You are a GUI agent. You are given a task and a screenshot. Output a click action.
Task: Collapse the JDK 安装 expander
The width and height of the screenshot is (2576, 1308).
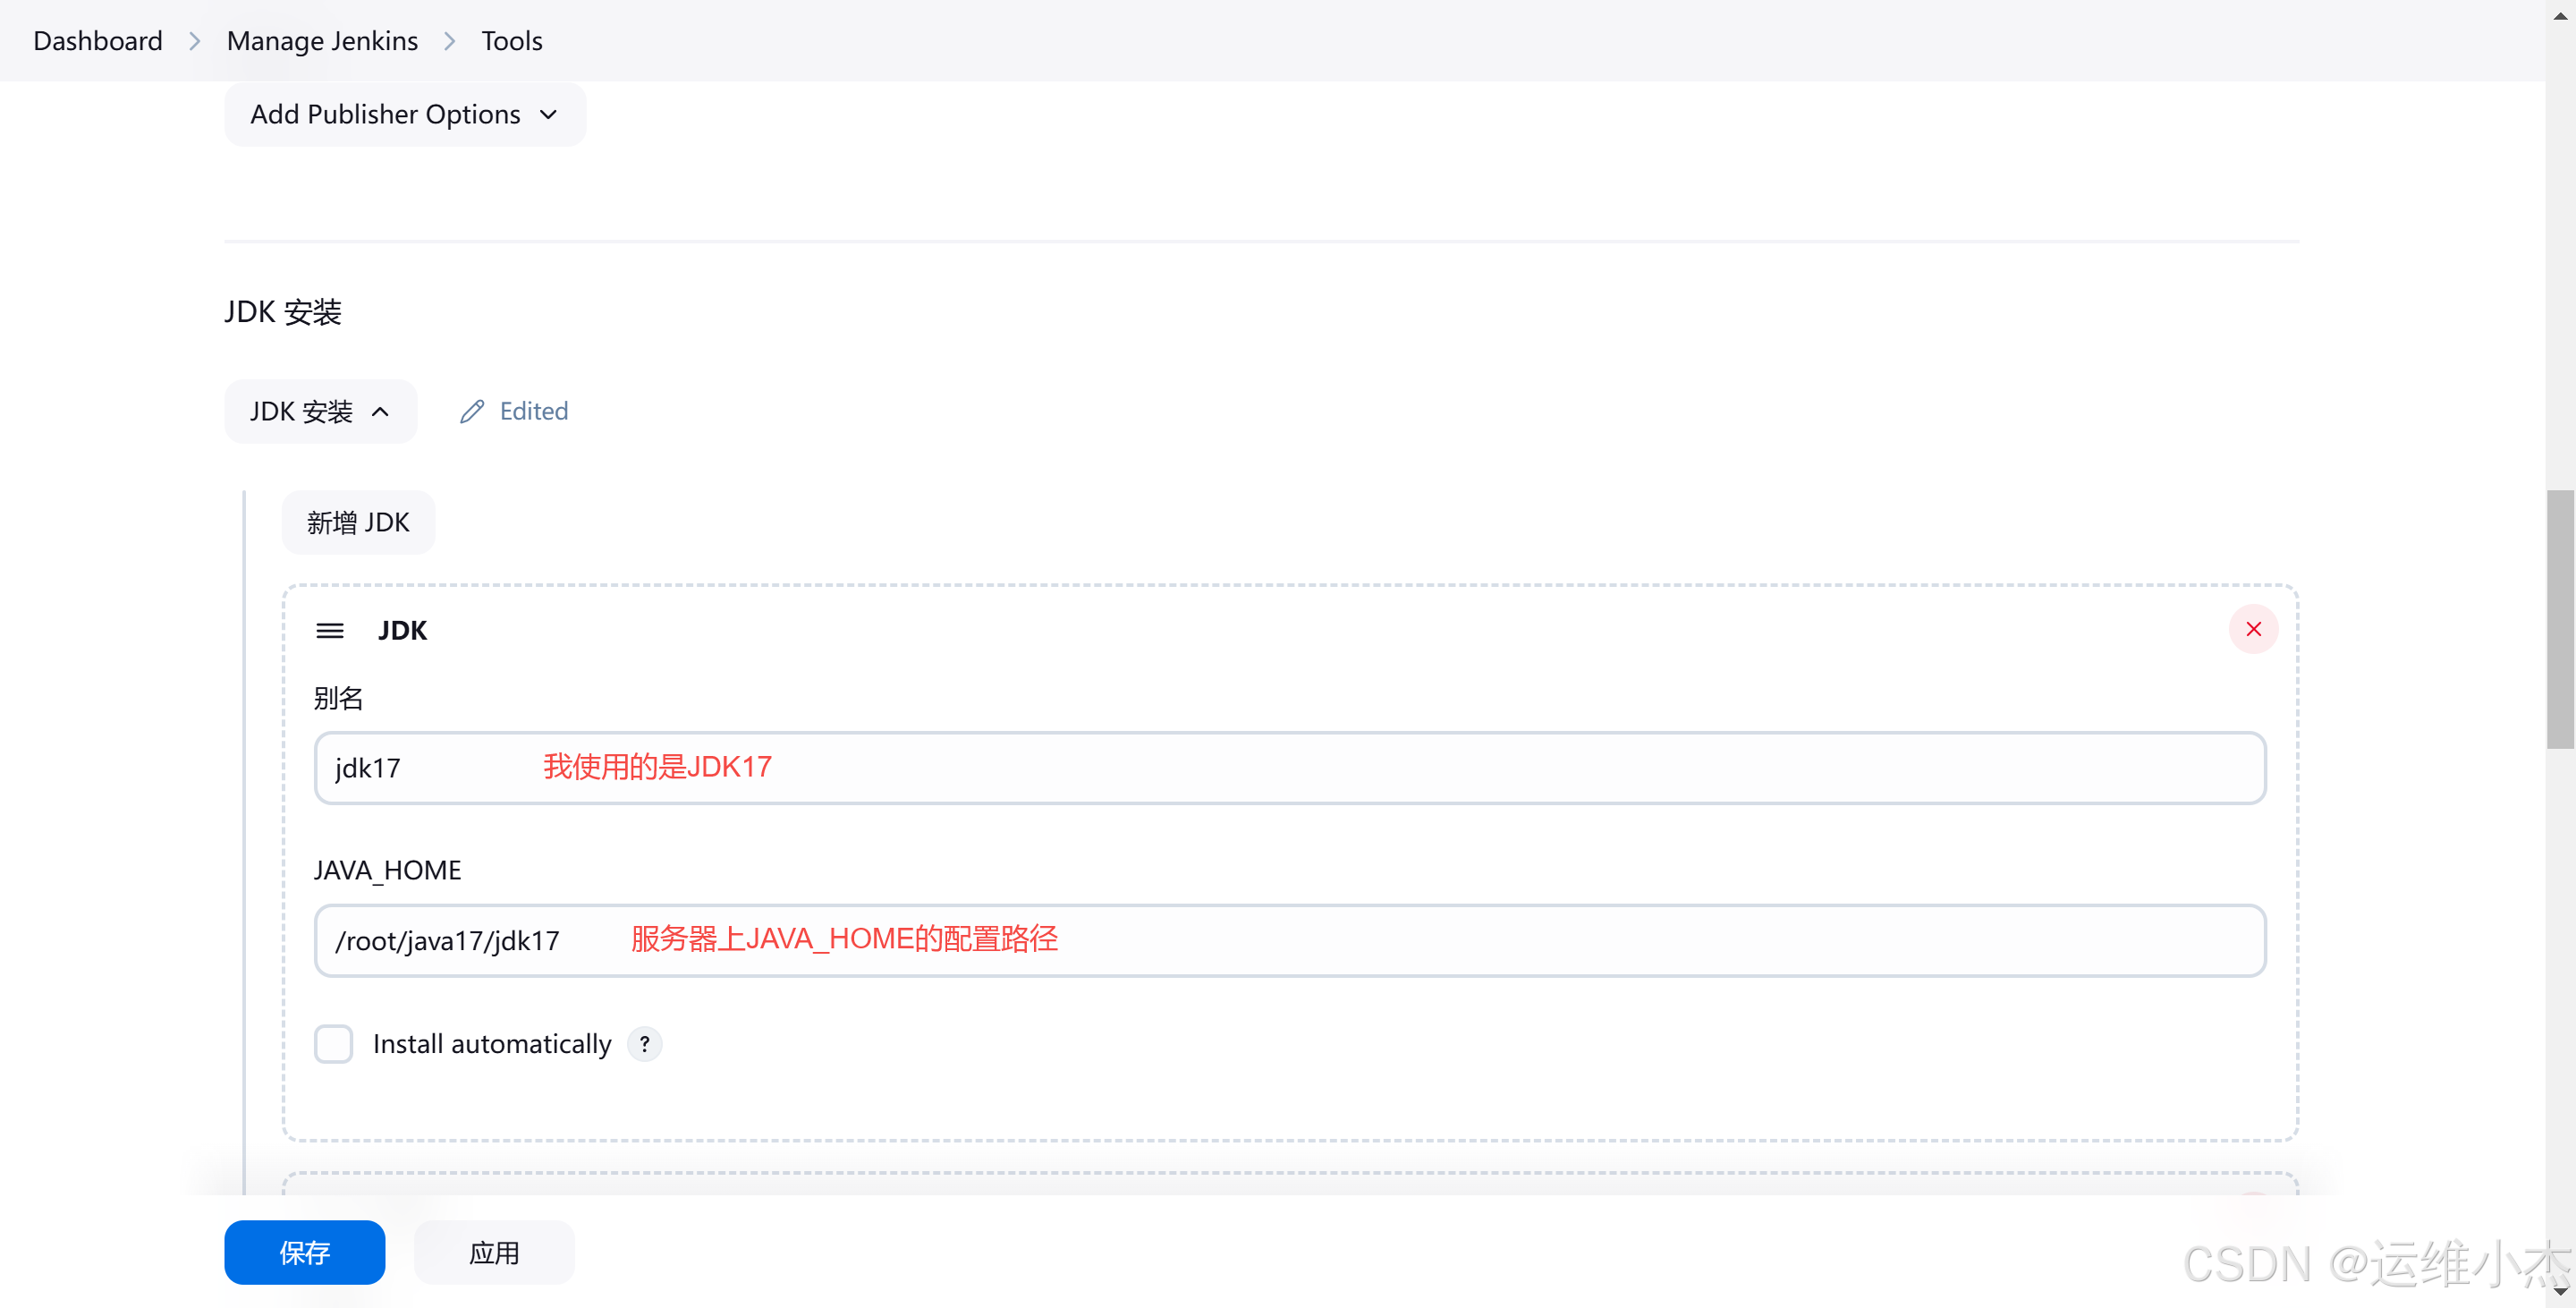[x=302, y=412]
